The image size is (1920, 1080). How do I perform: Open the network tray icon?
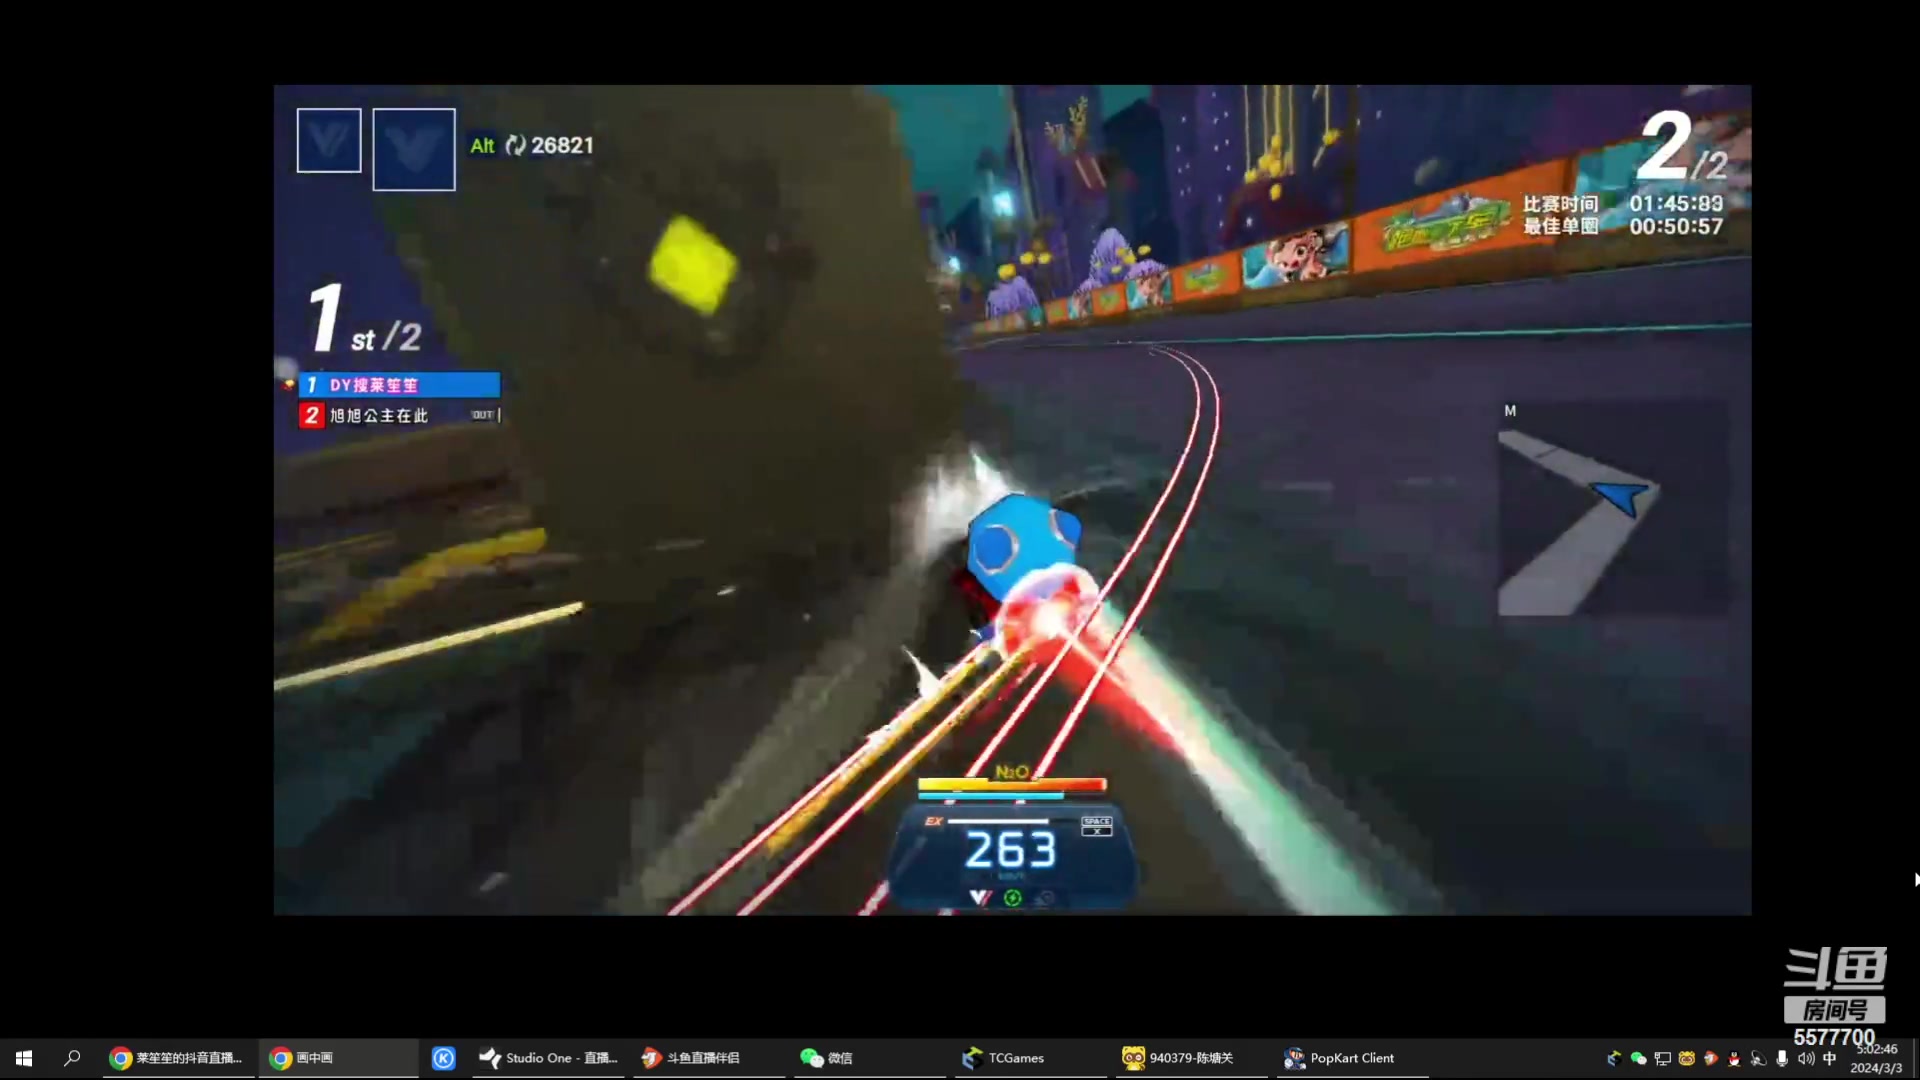(x=1662, y=1058)
